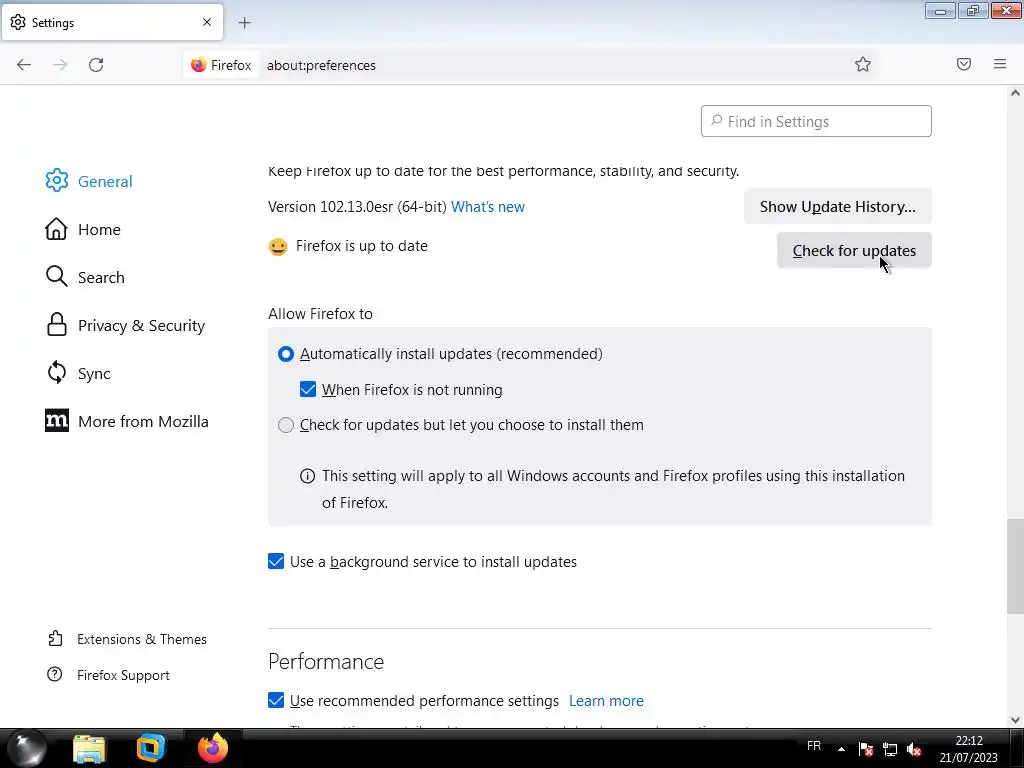The width and height of the screenshot is (1024, 768).
Task: Click the network tray icon
Action: 889,749
